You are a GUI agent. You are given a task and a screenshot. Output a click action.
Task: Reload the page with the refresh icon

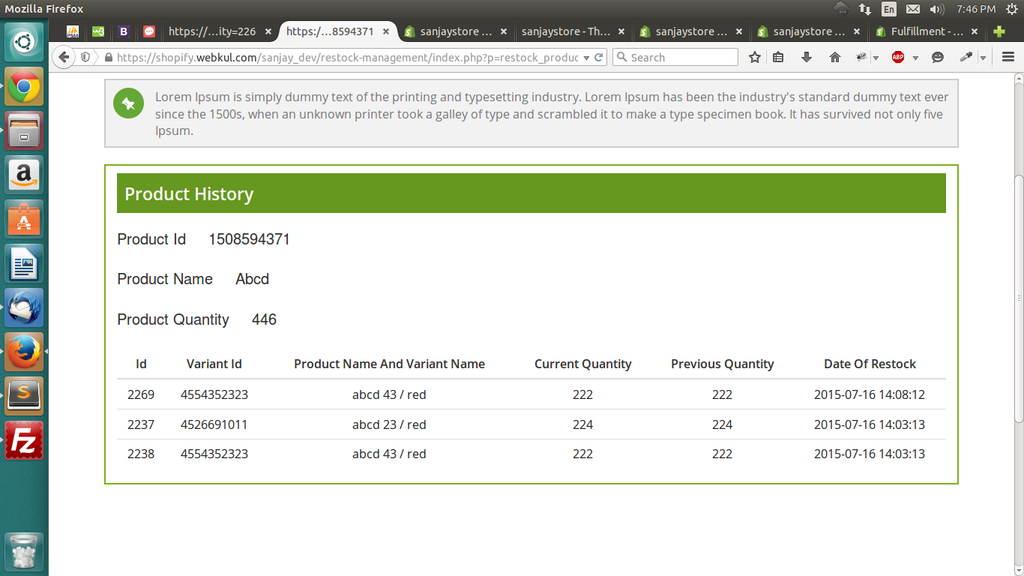coord(599,57)
